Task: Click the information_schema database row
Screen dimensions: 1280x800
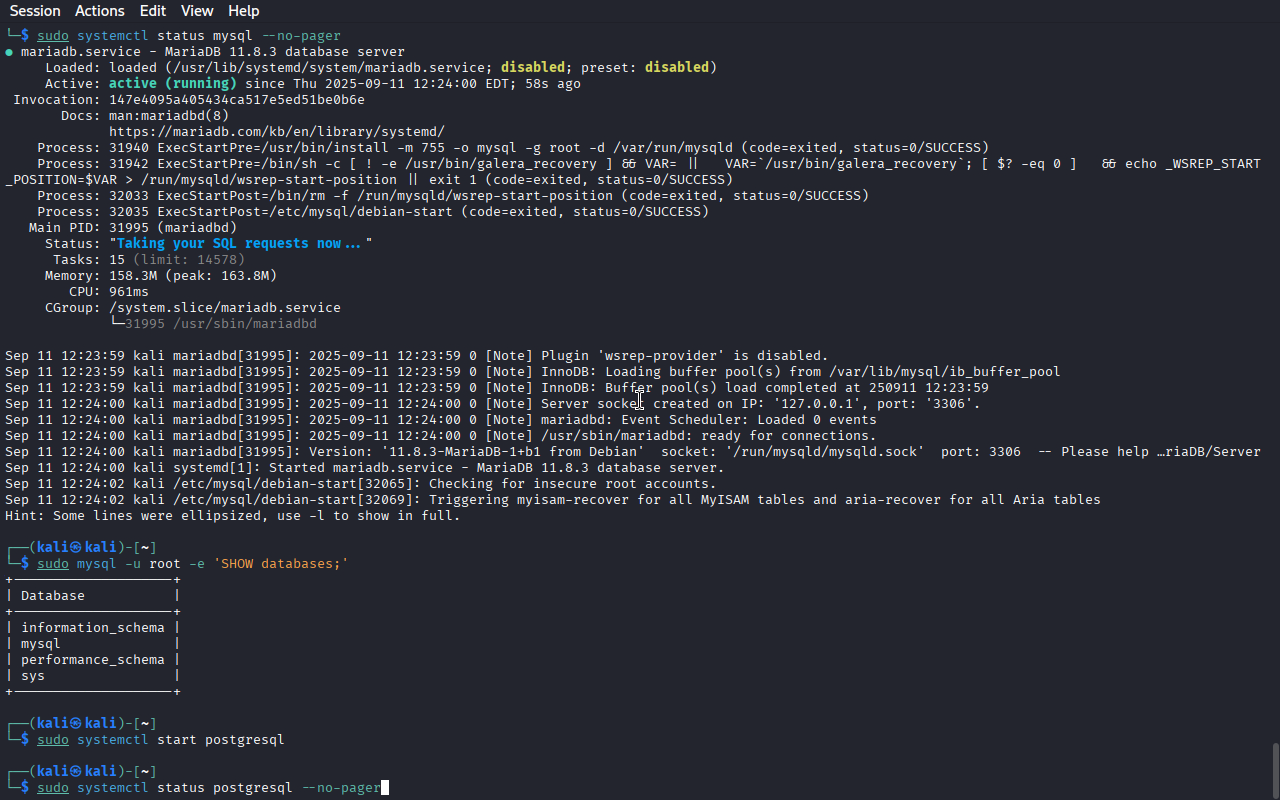Action: (93, 628)
